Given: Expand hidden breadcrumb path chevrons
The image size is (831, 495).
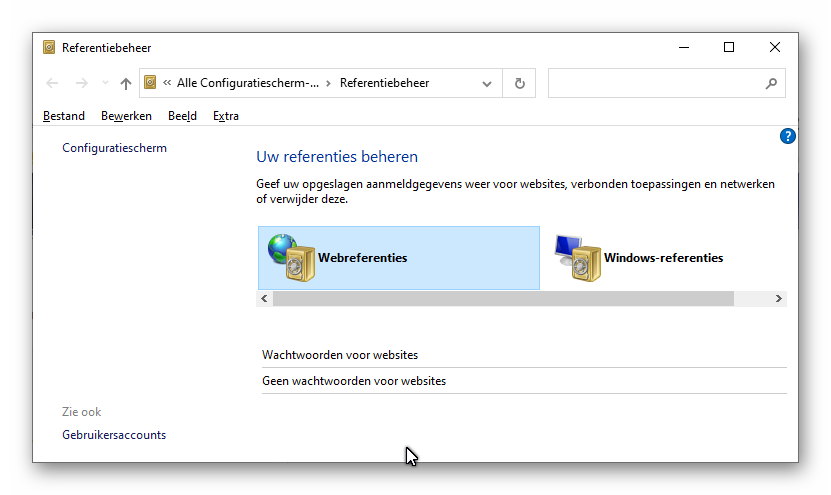Looking at the screenshot, I should tap(167, 83).
